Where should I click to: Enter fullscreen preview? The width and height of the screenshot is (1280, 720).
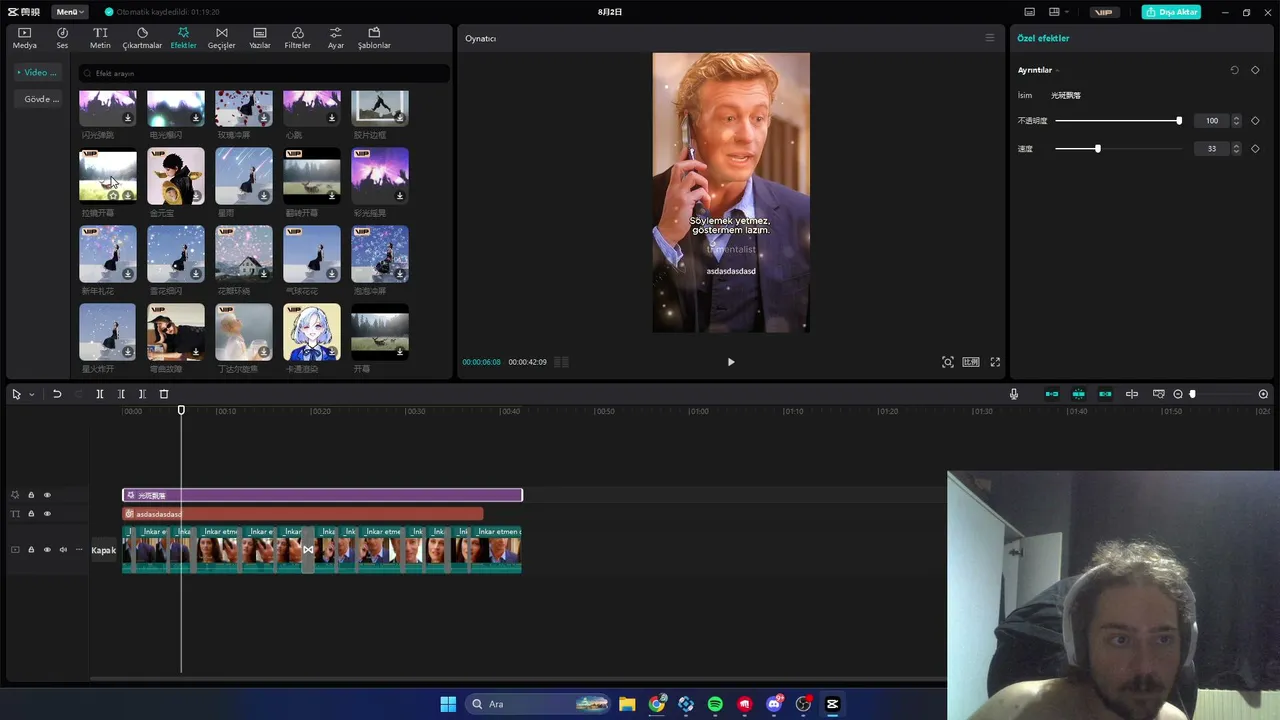(x=995, y=362)
